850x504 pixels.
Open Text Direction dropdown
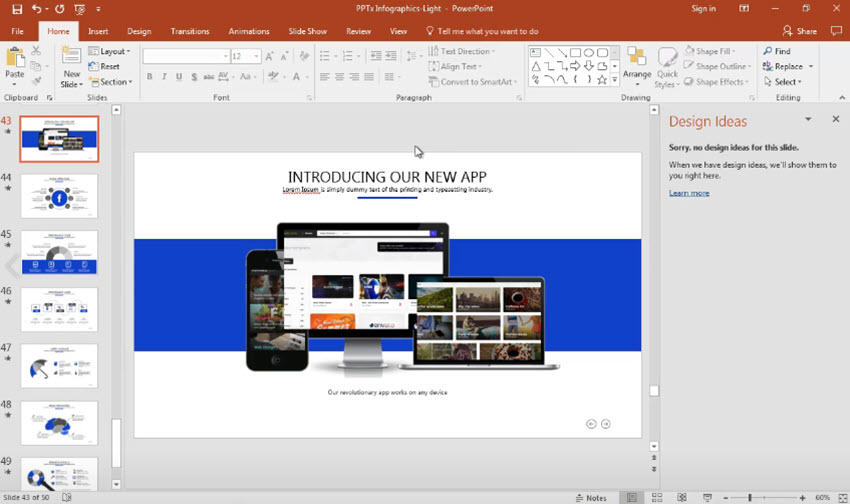(461, 51)
